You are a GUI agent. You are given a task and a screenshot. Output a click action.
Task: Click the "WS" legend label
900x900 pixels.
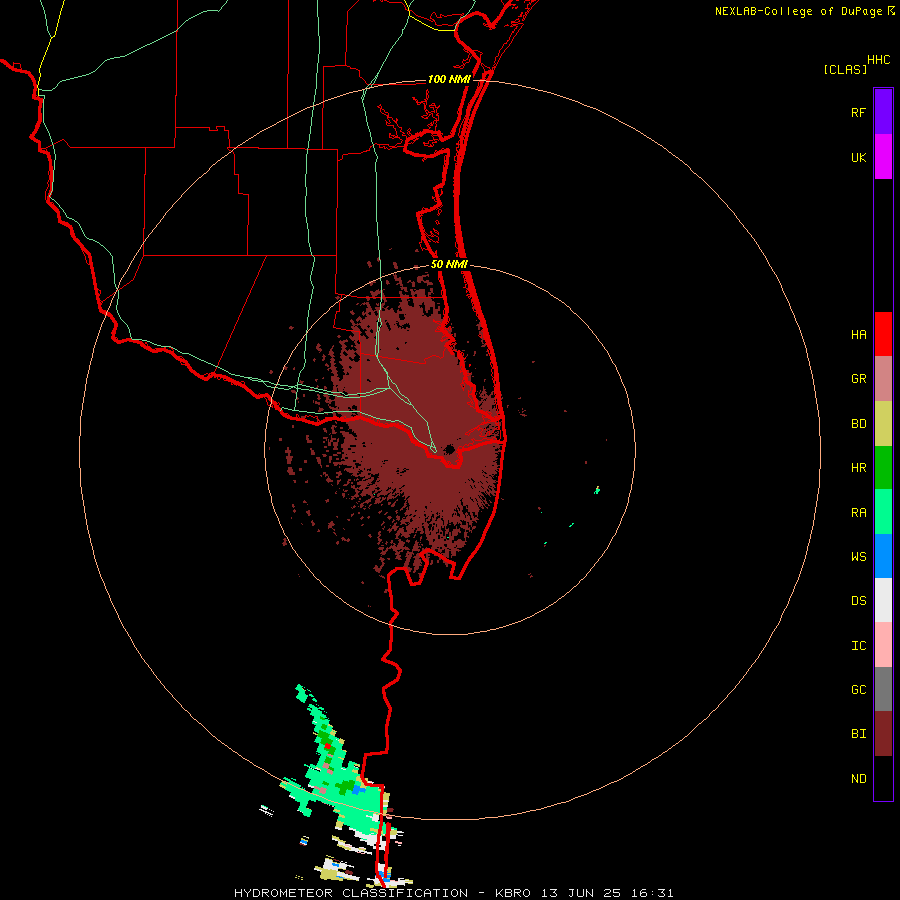[858, 556]
